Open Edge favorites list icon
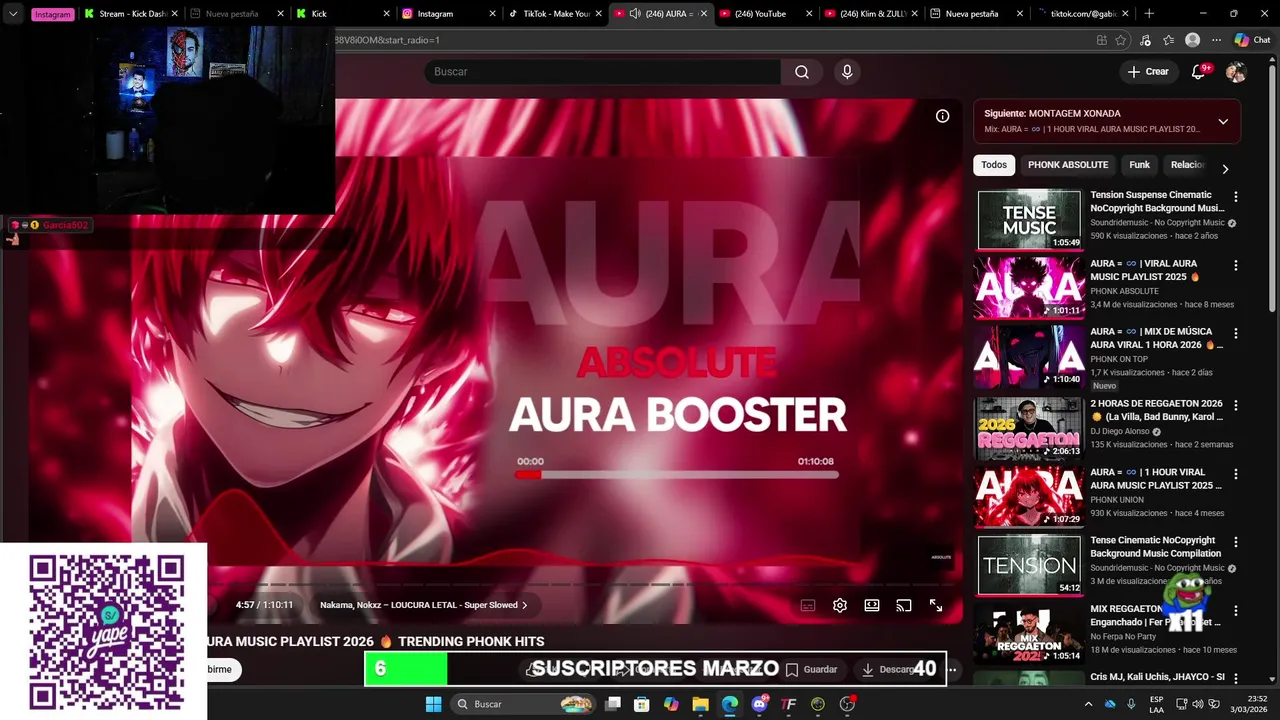Image resolution: width=1280 pixels, height=720 pixels. click(1168, 40)
